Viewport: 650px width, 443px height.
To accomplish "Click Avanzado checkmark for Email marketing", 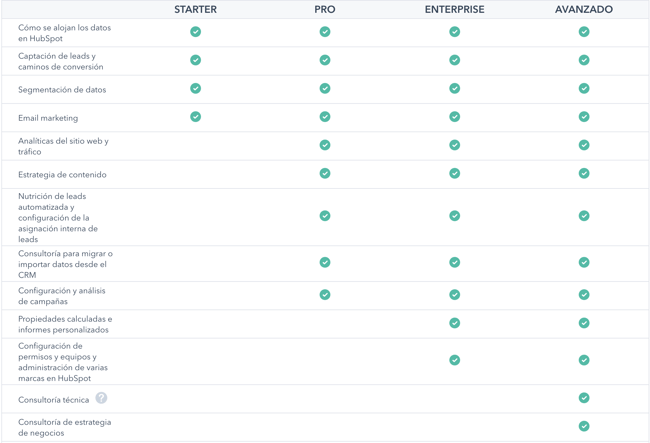I will coord(584,117).
